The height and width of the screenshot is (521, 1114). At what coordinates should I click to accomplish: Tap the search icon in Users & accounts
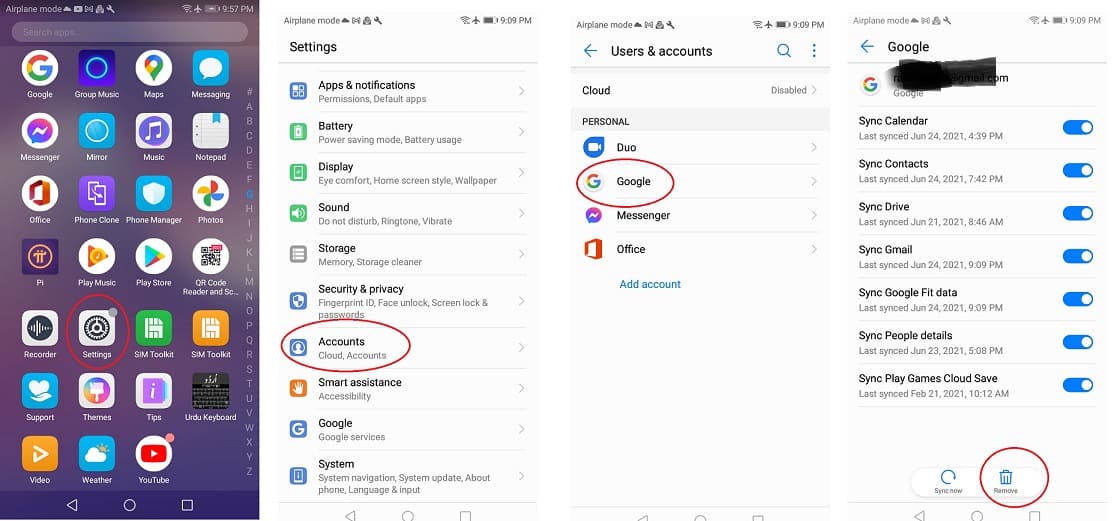[784, 51]
